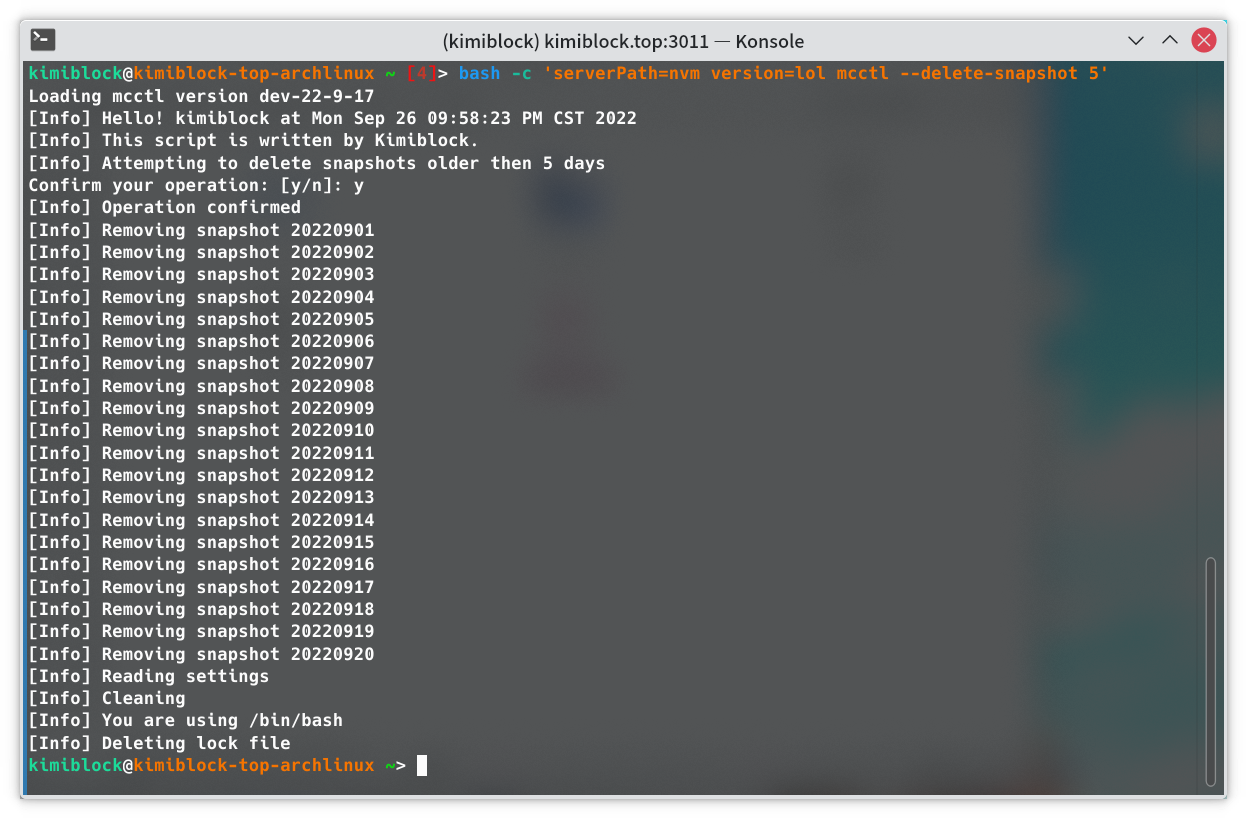Click the 'Deleting lock file' line

pos(159,743)
